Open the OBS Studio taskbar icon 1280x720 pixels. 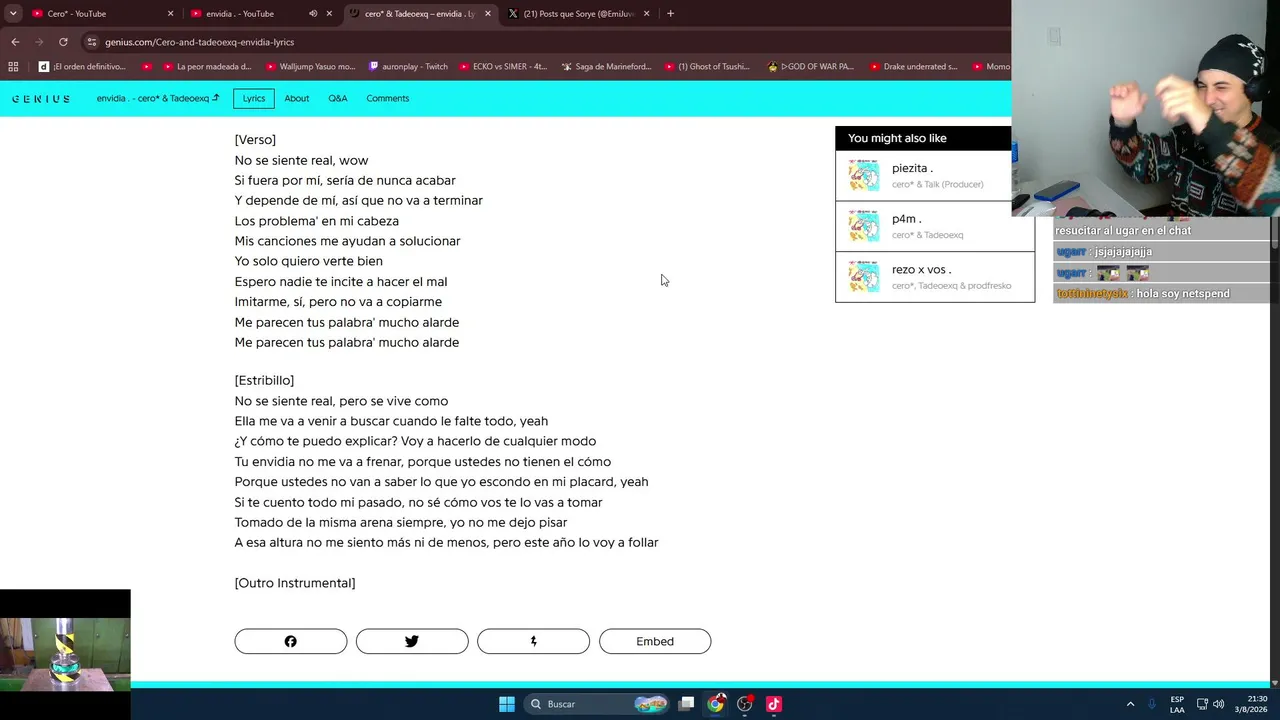pyautogui.click(x=745, y=704)
